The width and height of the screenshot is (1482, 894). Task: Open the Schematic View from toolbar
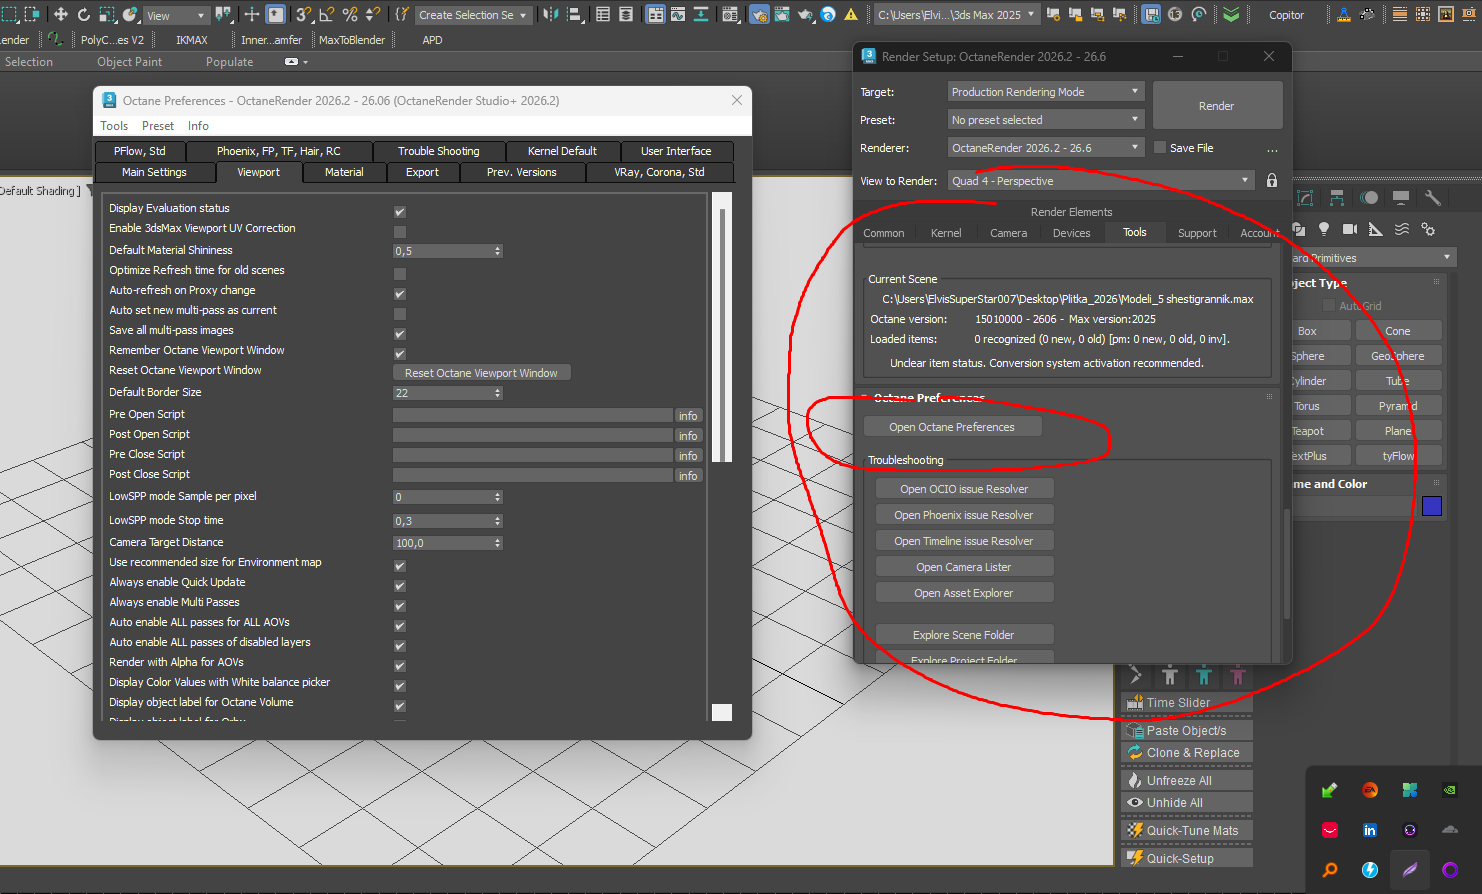pyautogui.click(x=701, y=15)
